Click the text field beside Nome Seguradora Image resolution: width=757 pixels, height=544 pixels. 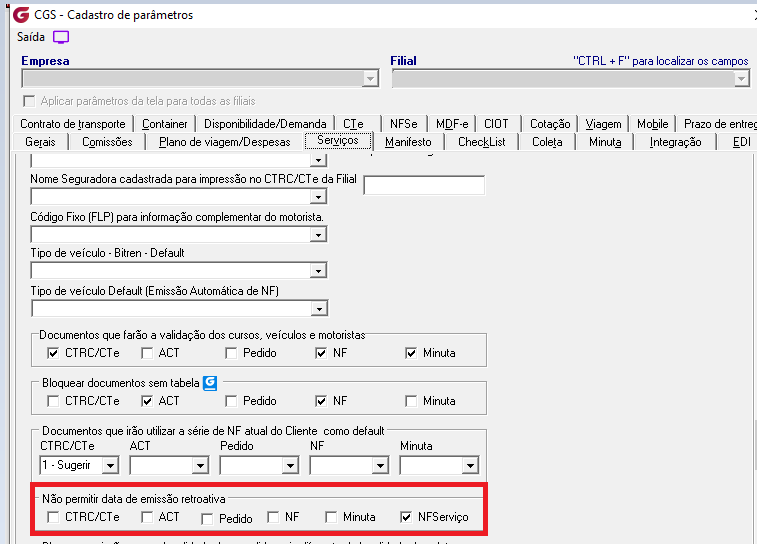[x=424, y=186]
